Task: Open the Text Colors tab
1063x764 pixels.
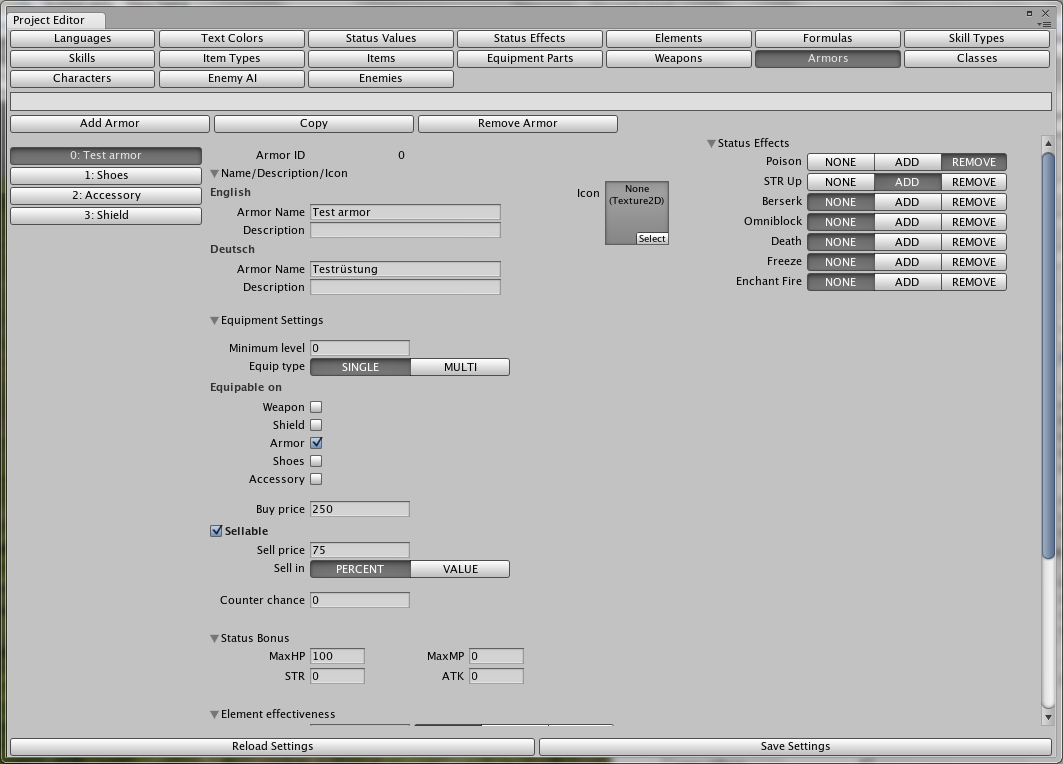Action: coord(232,39)
